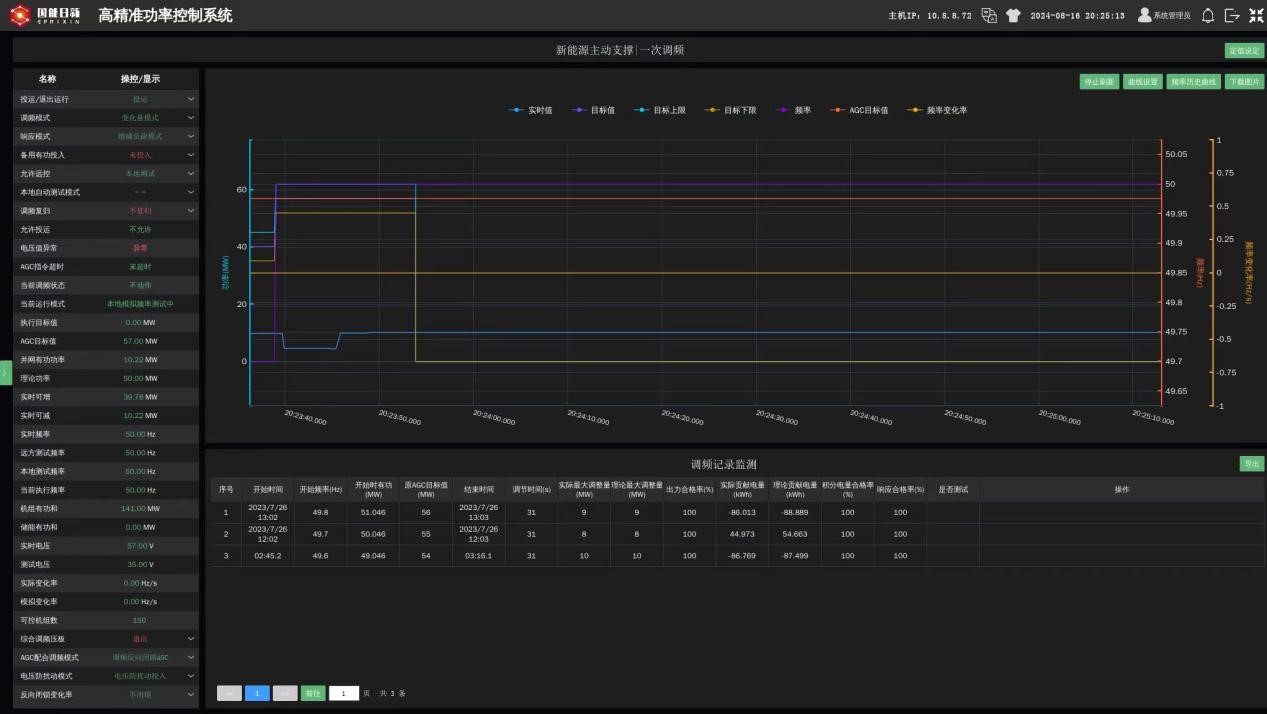Toggle 目标值 legend series
The width and height of the screenshot is (1267, 714).
pyautogui.click(x=593, y=110)
